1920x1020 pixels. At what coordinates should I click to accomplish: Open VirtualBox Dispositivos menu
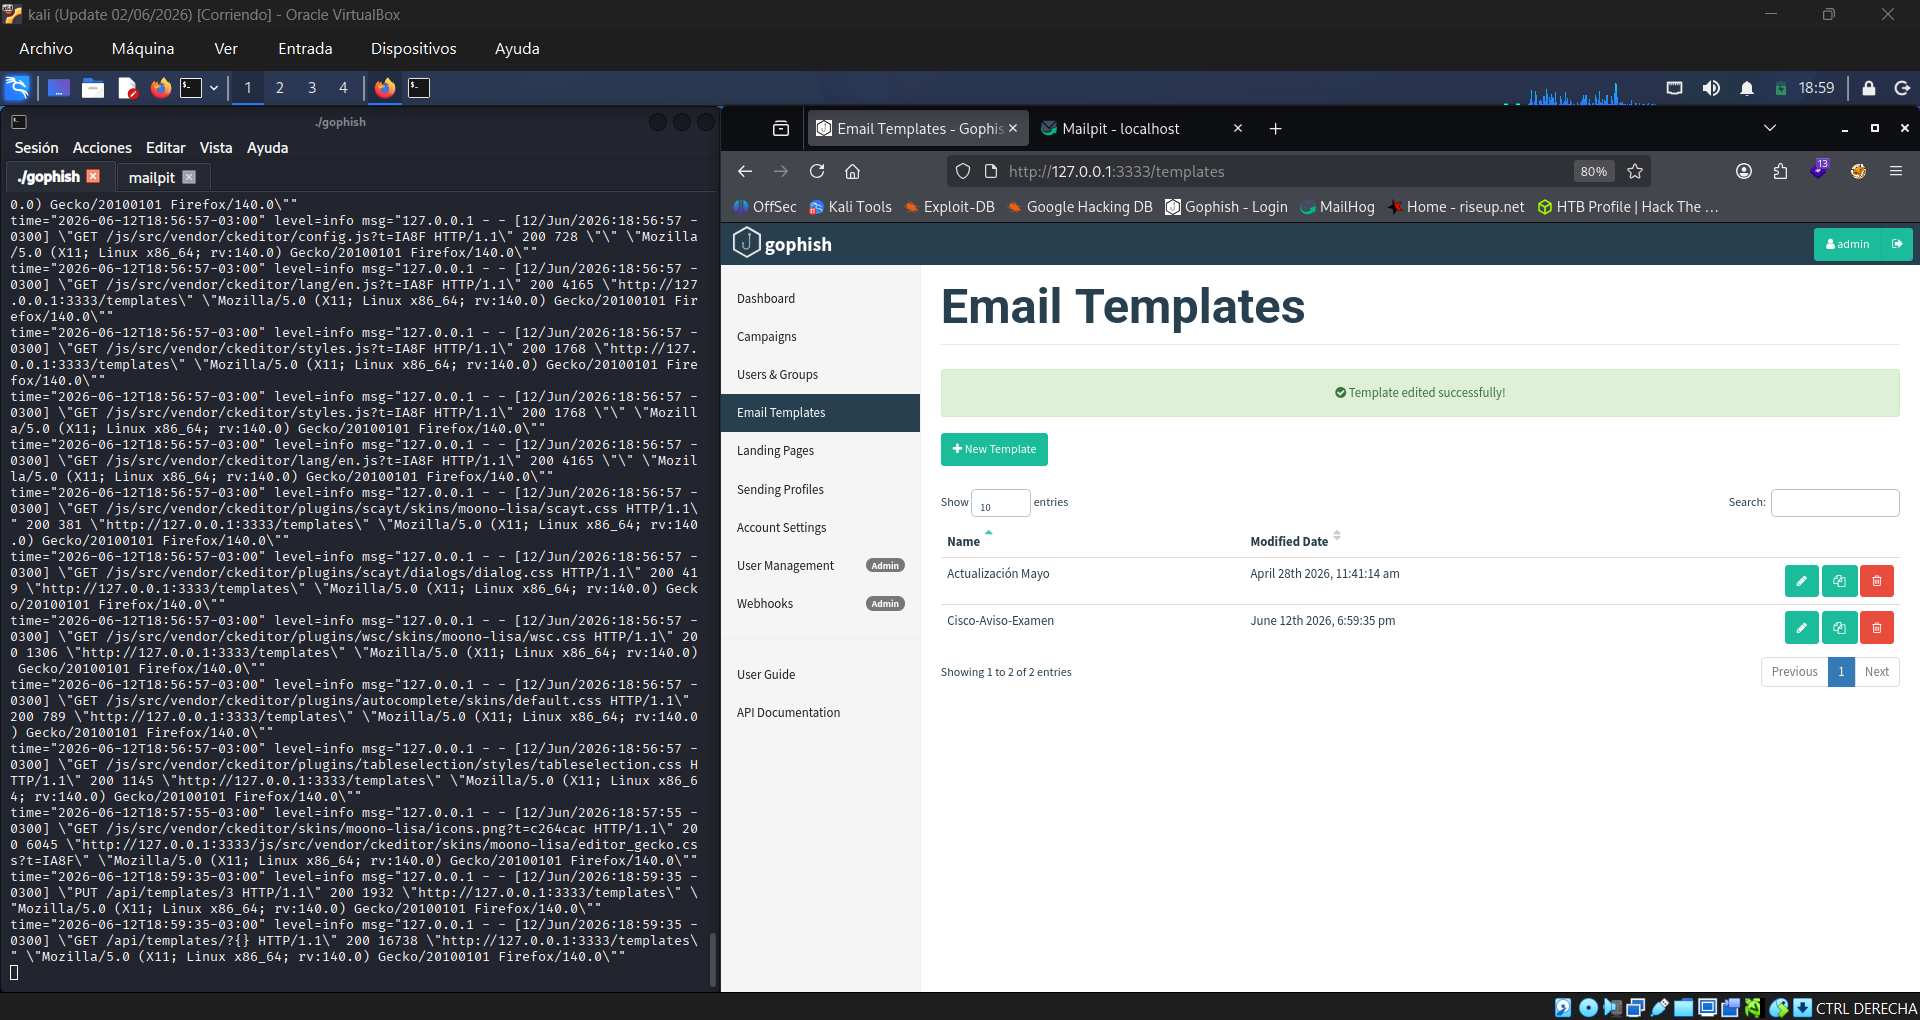pyautogui.click(x=413, y=48)
